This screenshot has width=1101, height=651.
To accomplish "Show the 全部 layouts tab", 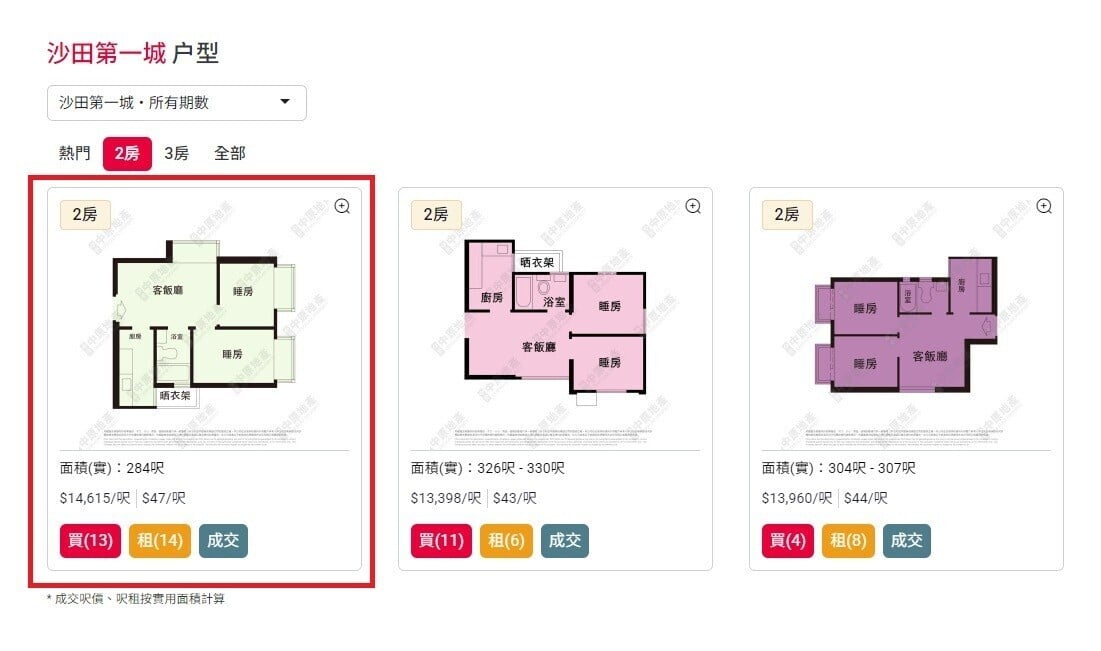I will (229, 153).
